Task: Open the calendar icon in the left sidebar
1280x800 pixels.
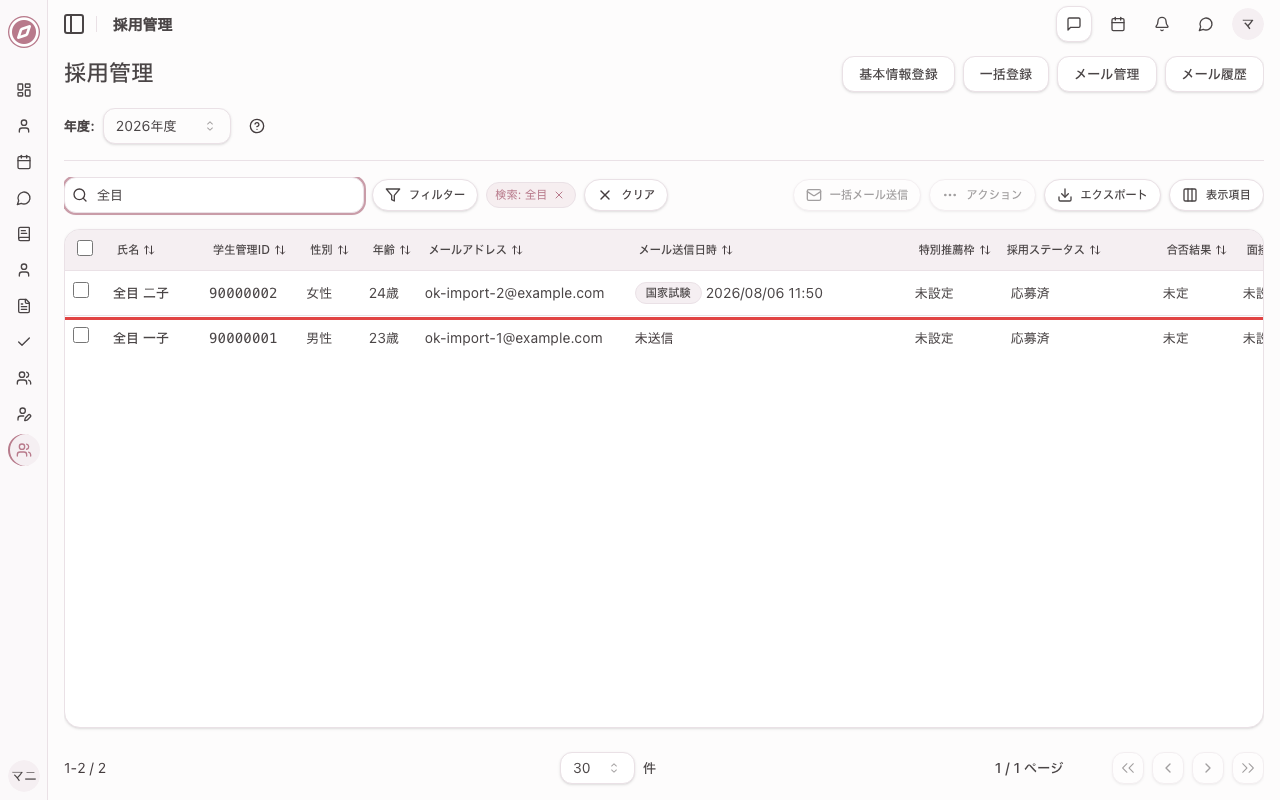Action: tap(24, 162)
